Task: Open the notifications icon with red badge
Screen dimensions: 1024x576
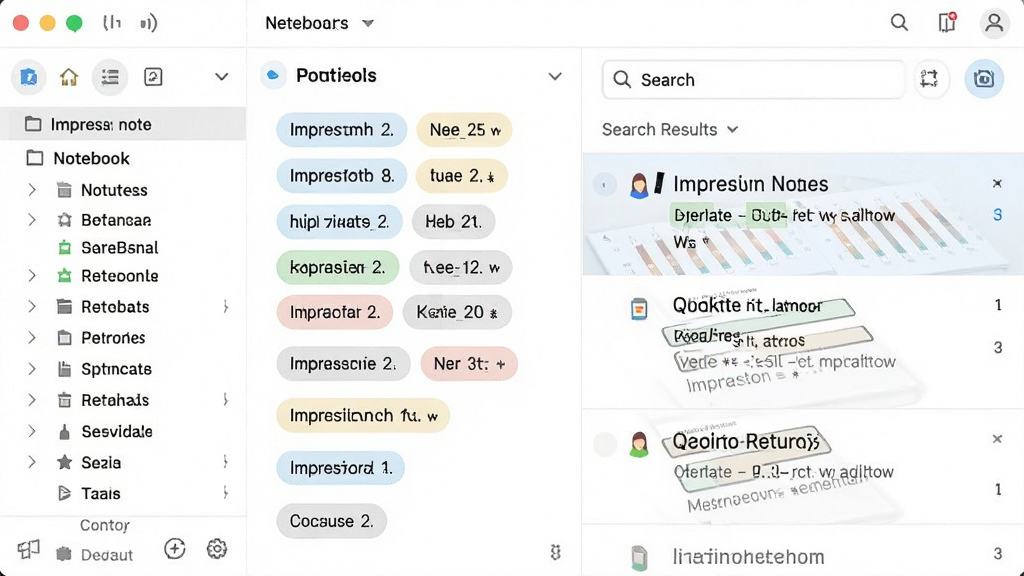Action: point(947,22)
